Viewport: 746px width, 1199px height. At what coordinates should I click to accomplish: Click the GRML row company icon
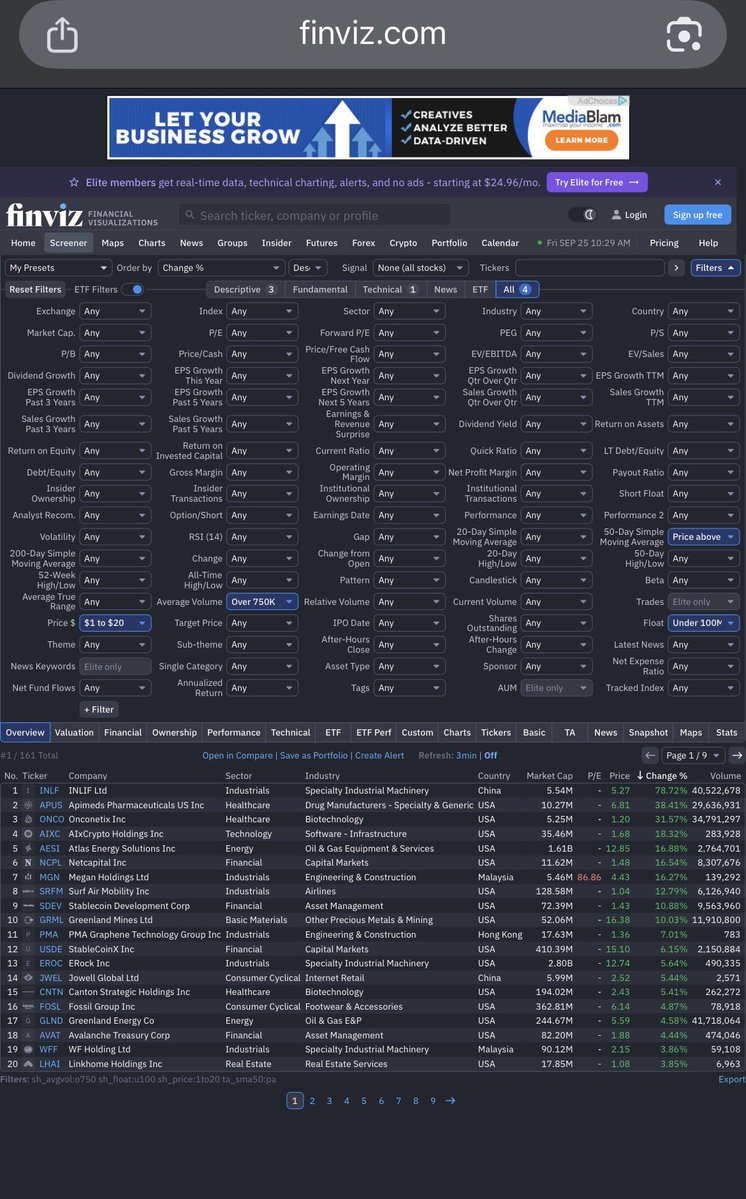point(28,920)
